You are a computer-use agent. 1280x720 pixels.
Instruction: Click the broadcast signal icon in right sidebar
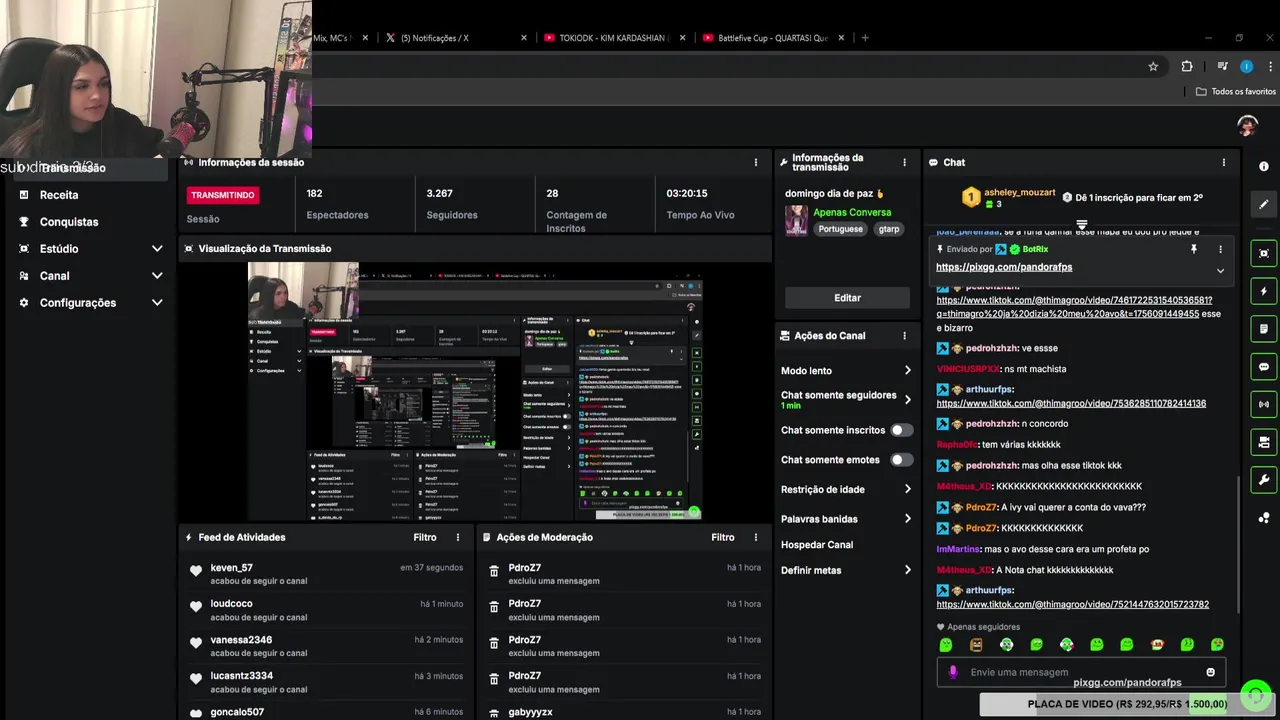pyautogui.click(x=1264, y=404)
